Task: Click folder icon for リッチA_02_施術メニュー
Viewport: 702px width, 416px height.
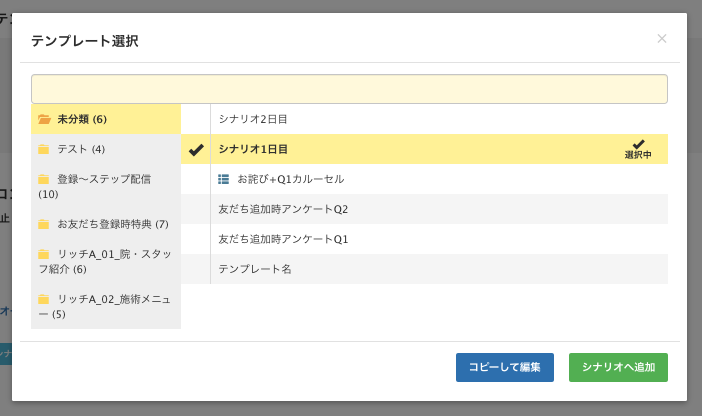Action: tap(44, 299)
